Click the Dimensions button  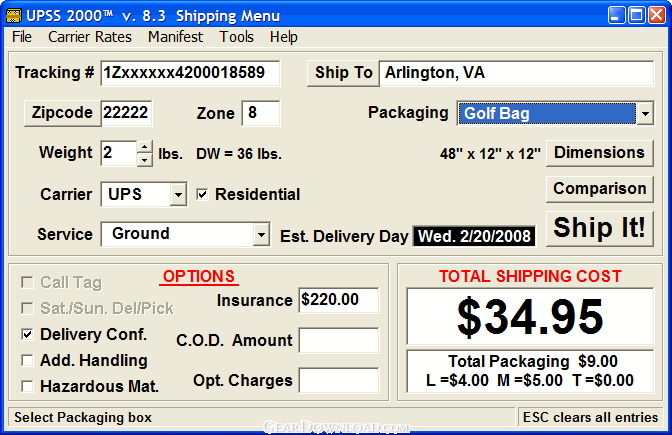[x=600, y=153]
